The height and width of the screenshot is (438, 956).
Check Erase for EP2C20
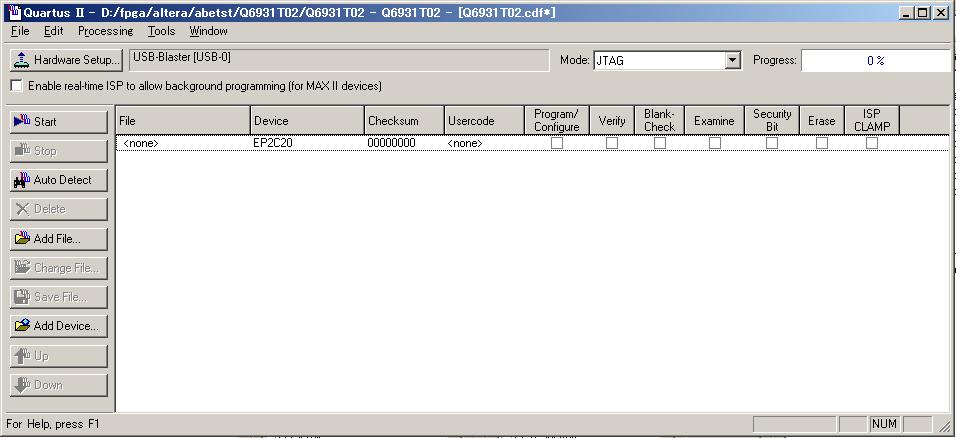[x=822, y=143]
